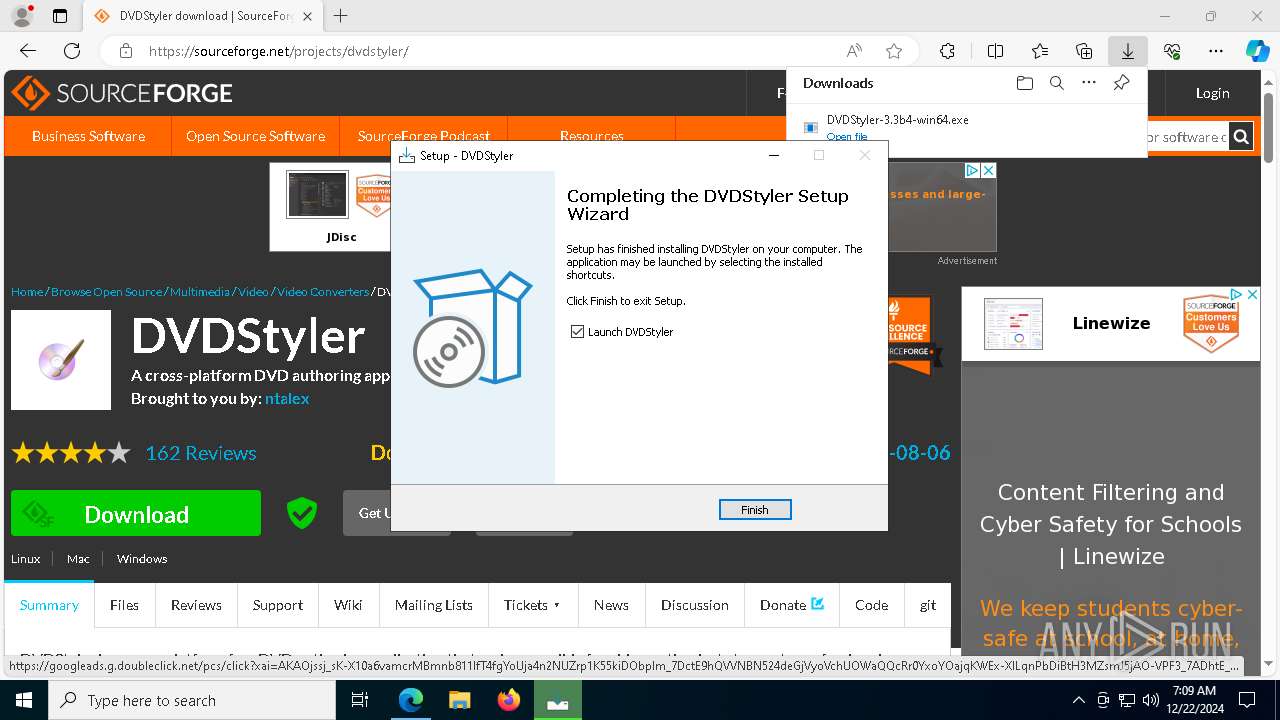Switch to the Support tab
The width and height of the screenshot is (1280, 720).
[278, 604]
